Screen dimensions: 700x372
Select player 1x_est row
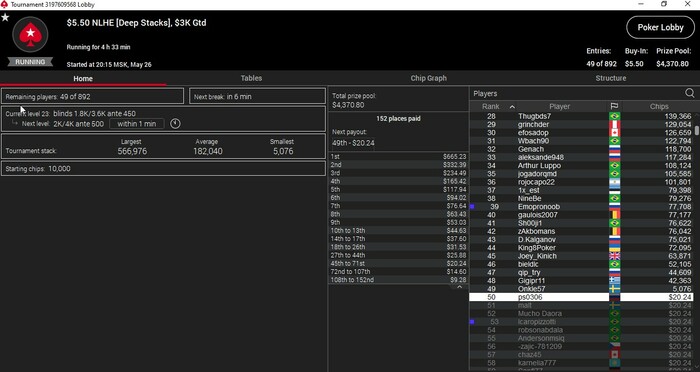(581, 190)
